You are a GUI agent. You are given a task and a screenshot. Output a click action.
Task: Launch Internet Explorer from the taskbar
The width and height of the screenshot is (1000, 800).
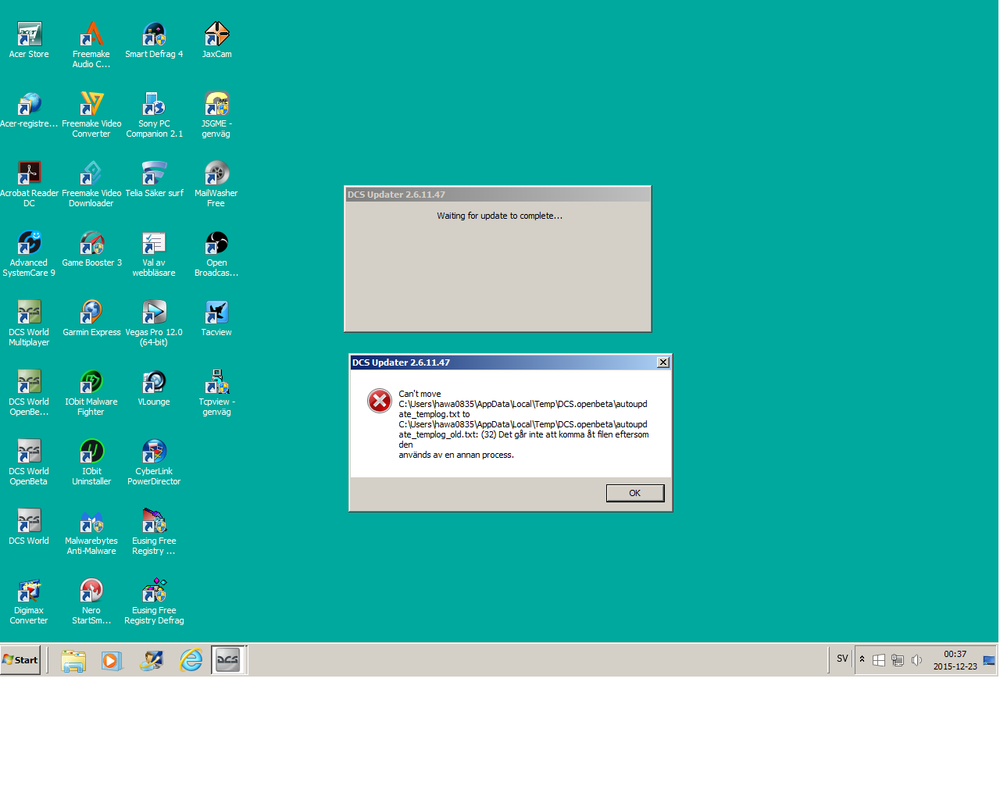pos(190,660)
